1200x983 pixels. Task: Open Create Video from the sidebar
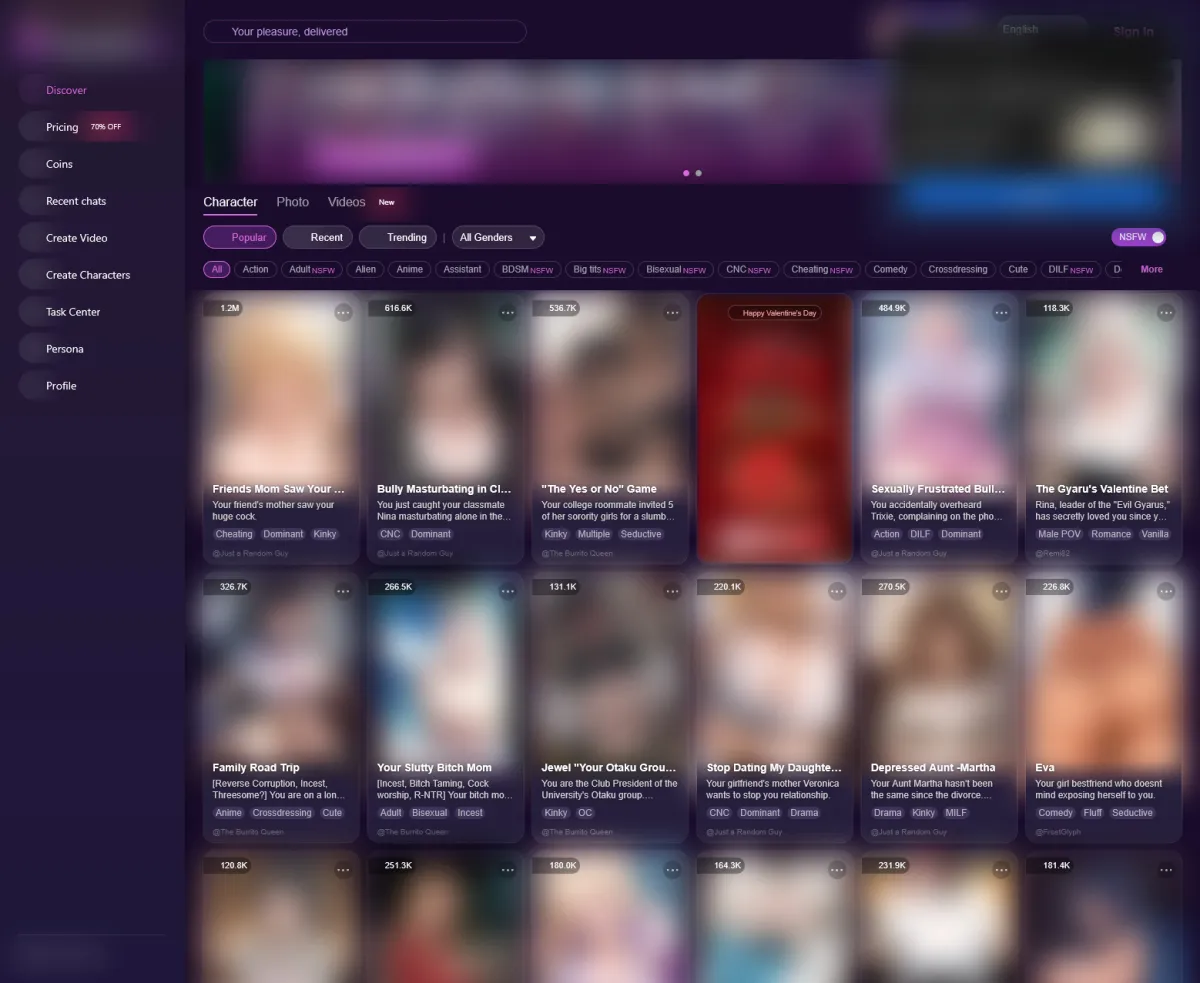(x=76, y=238)
